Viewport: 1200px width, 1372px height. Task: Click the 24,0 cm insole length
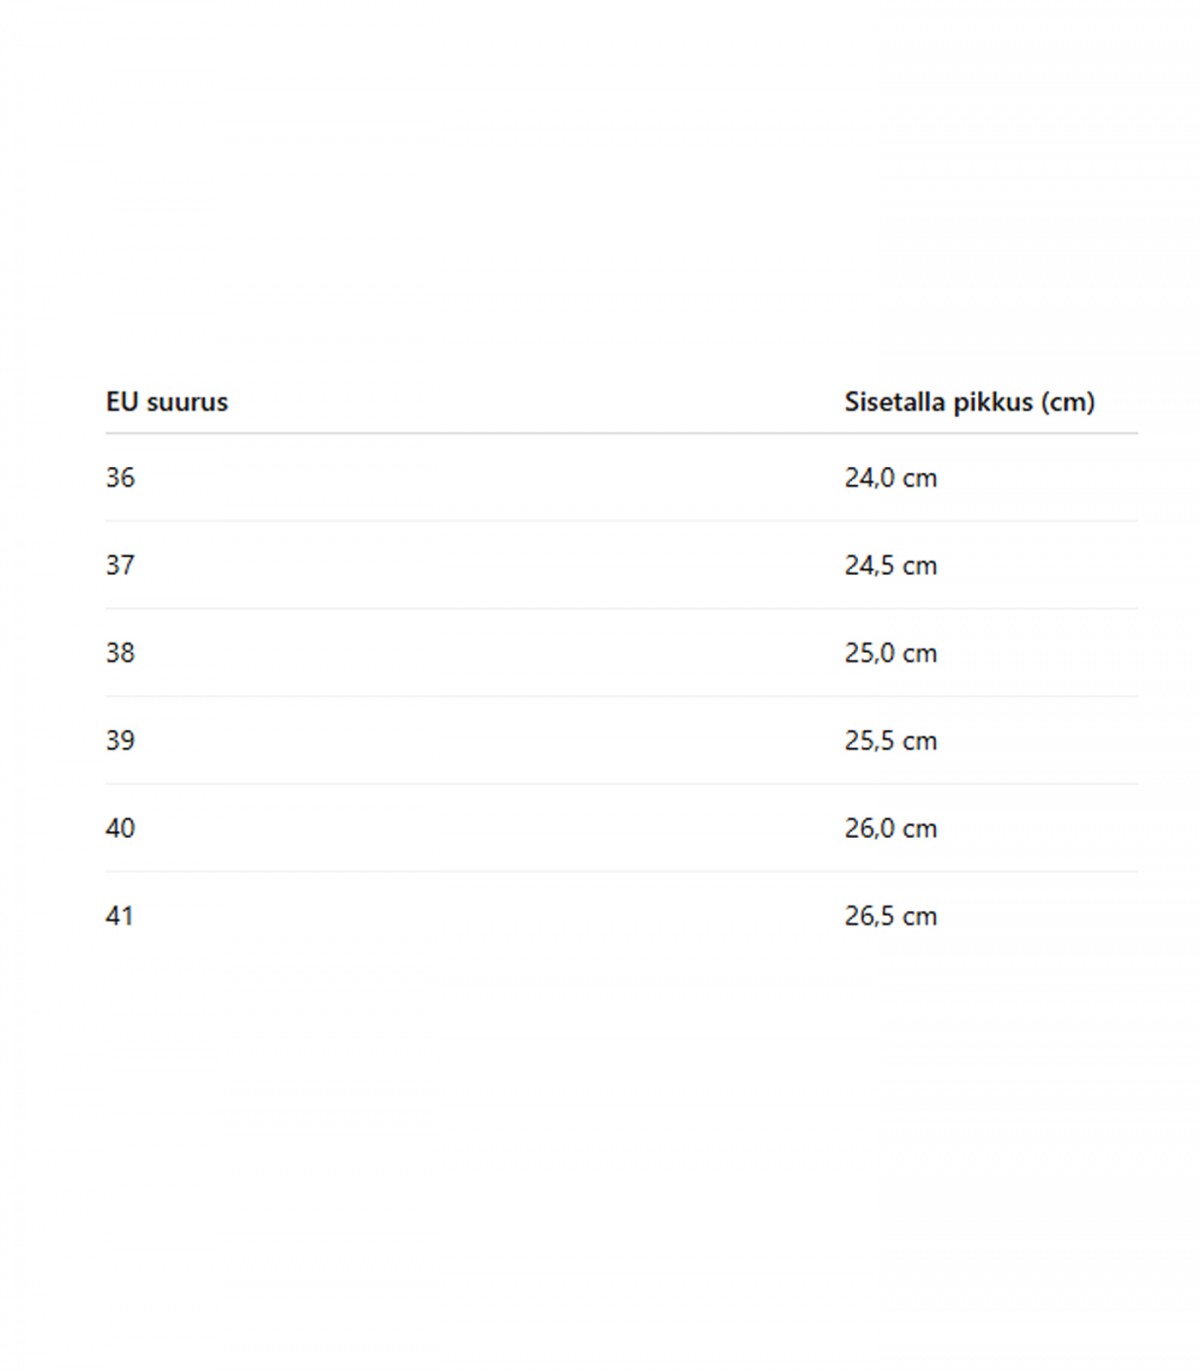890,478
